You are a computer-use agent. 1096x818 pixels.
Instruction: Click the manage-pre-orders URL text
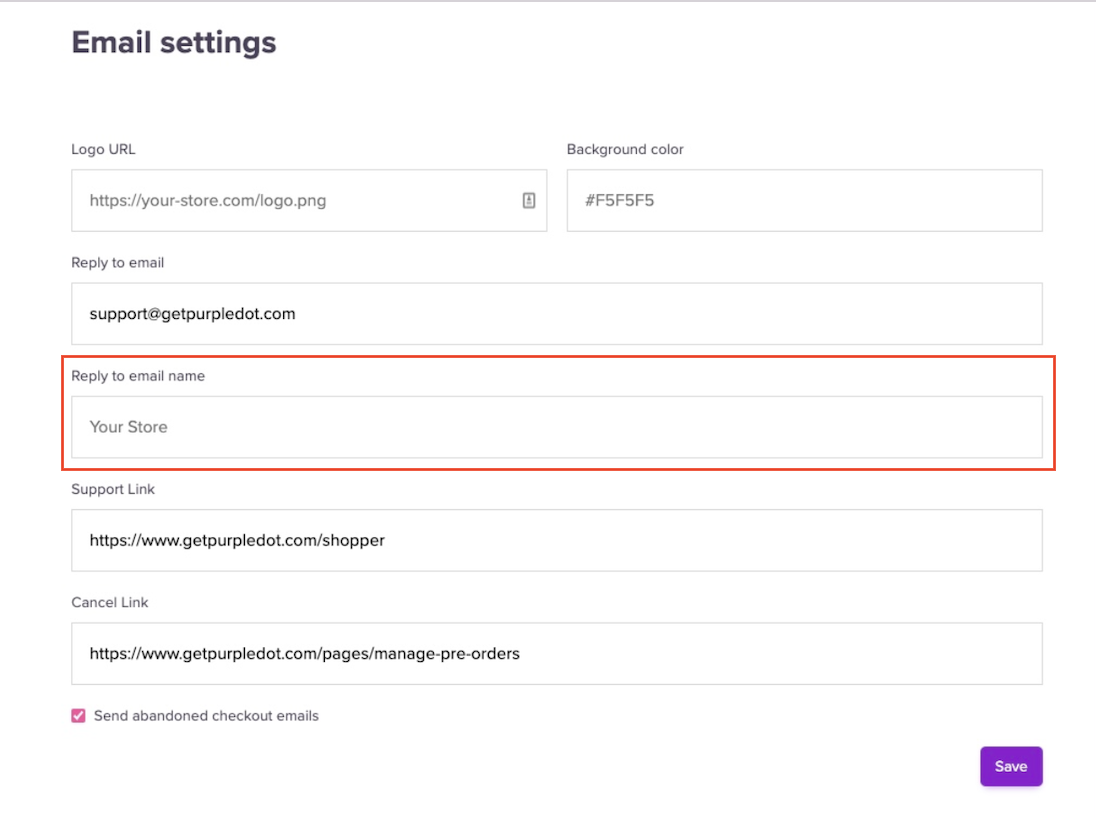(304, 654)
